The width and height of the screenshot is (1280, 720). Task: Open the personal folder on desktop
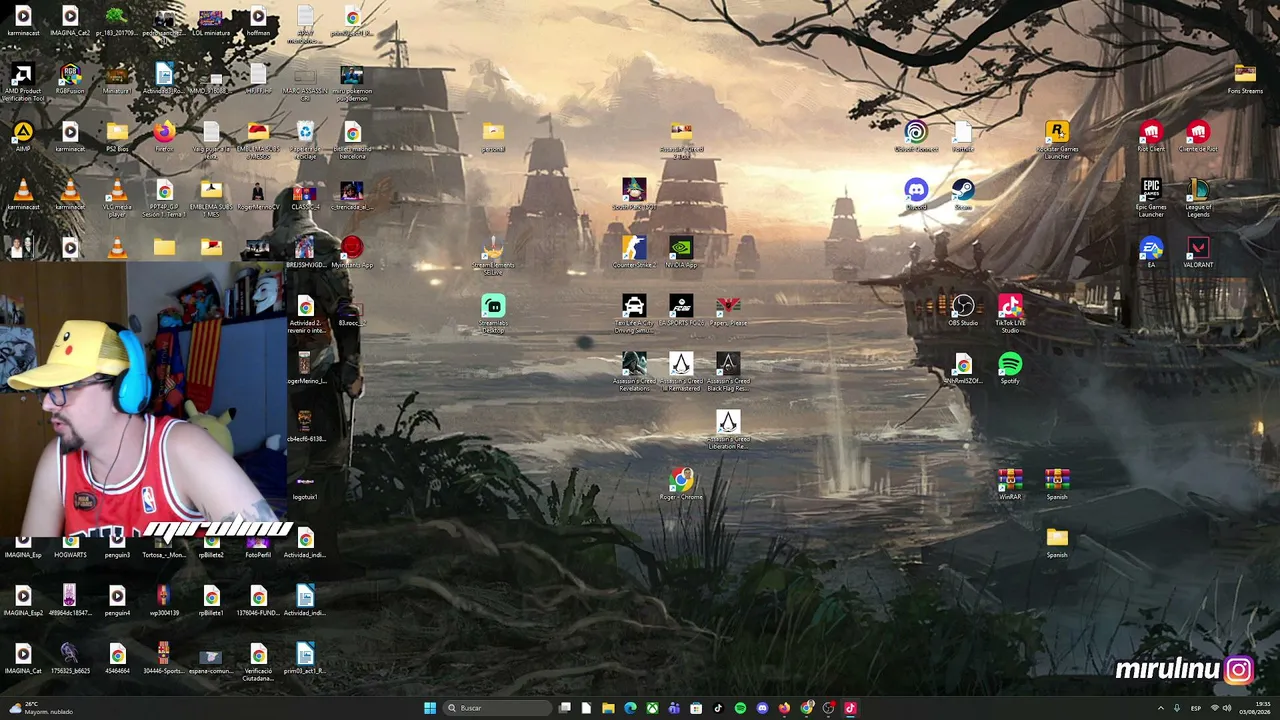493,136
